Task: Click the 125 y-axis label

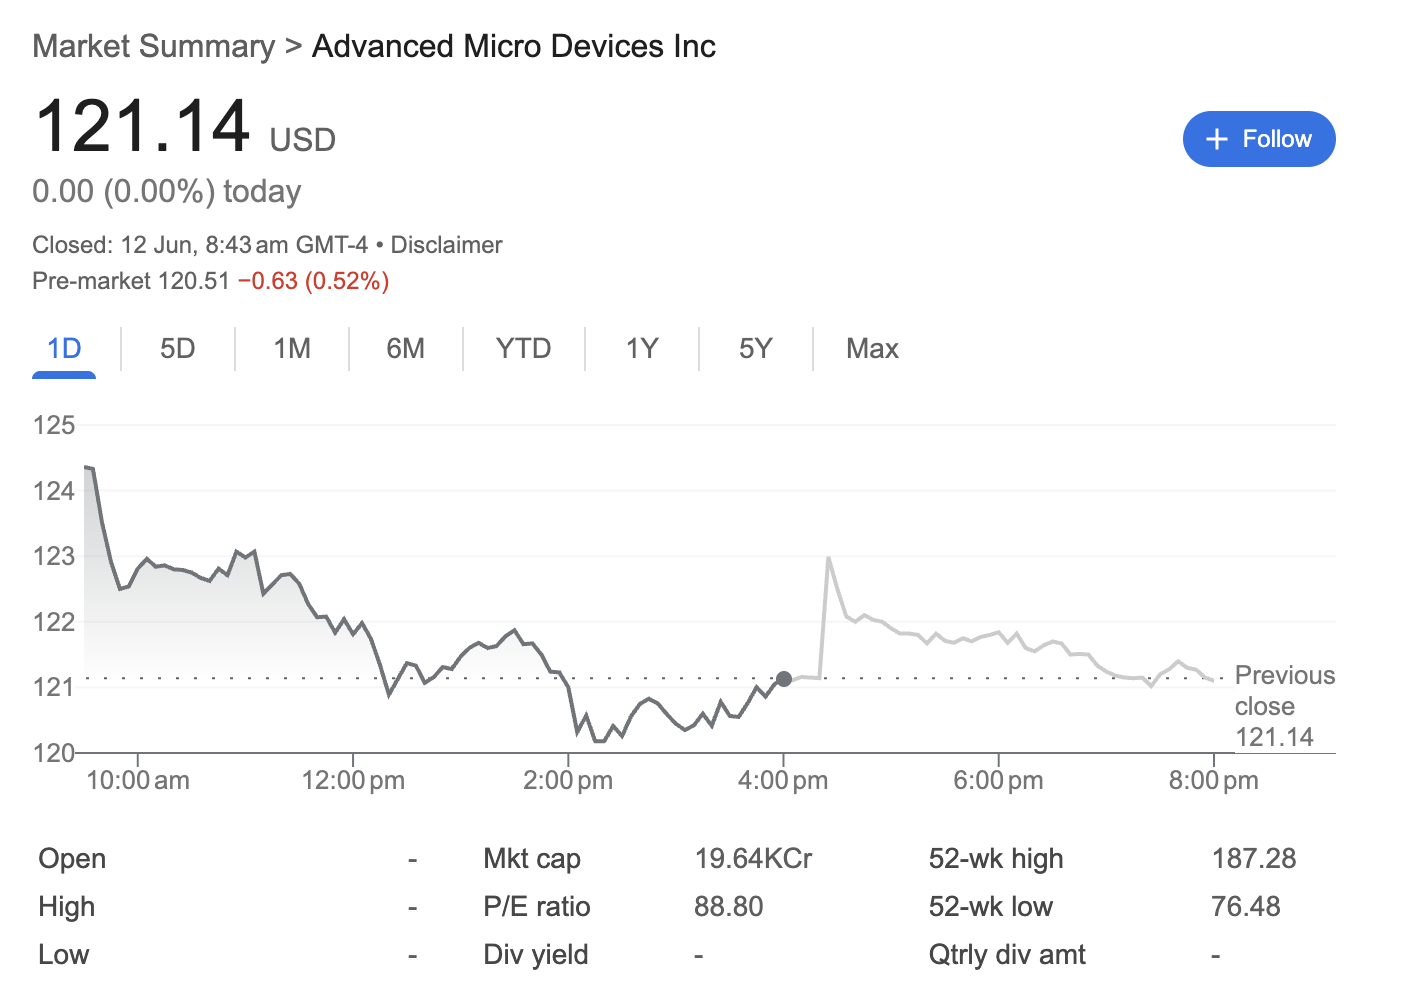Action: click(54, 425)
